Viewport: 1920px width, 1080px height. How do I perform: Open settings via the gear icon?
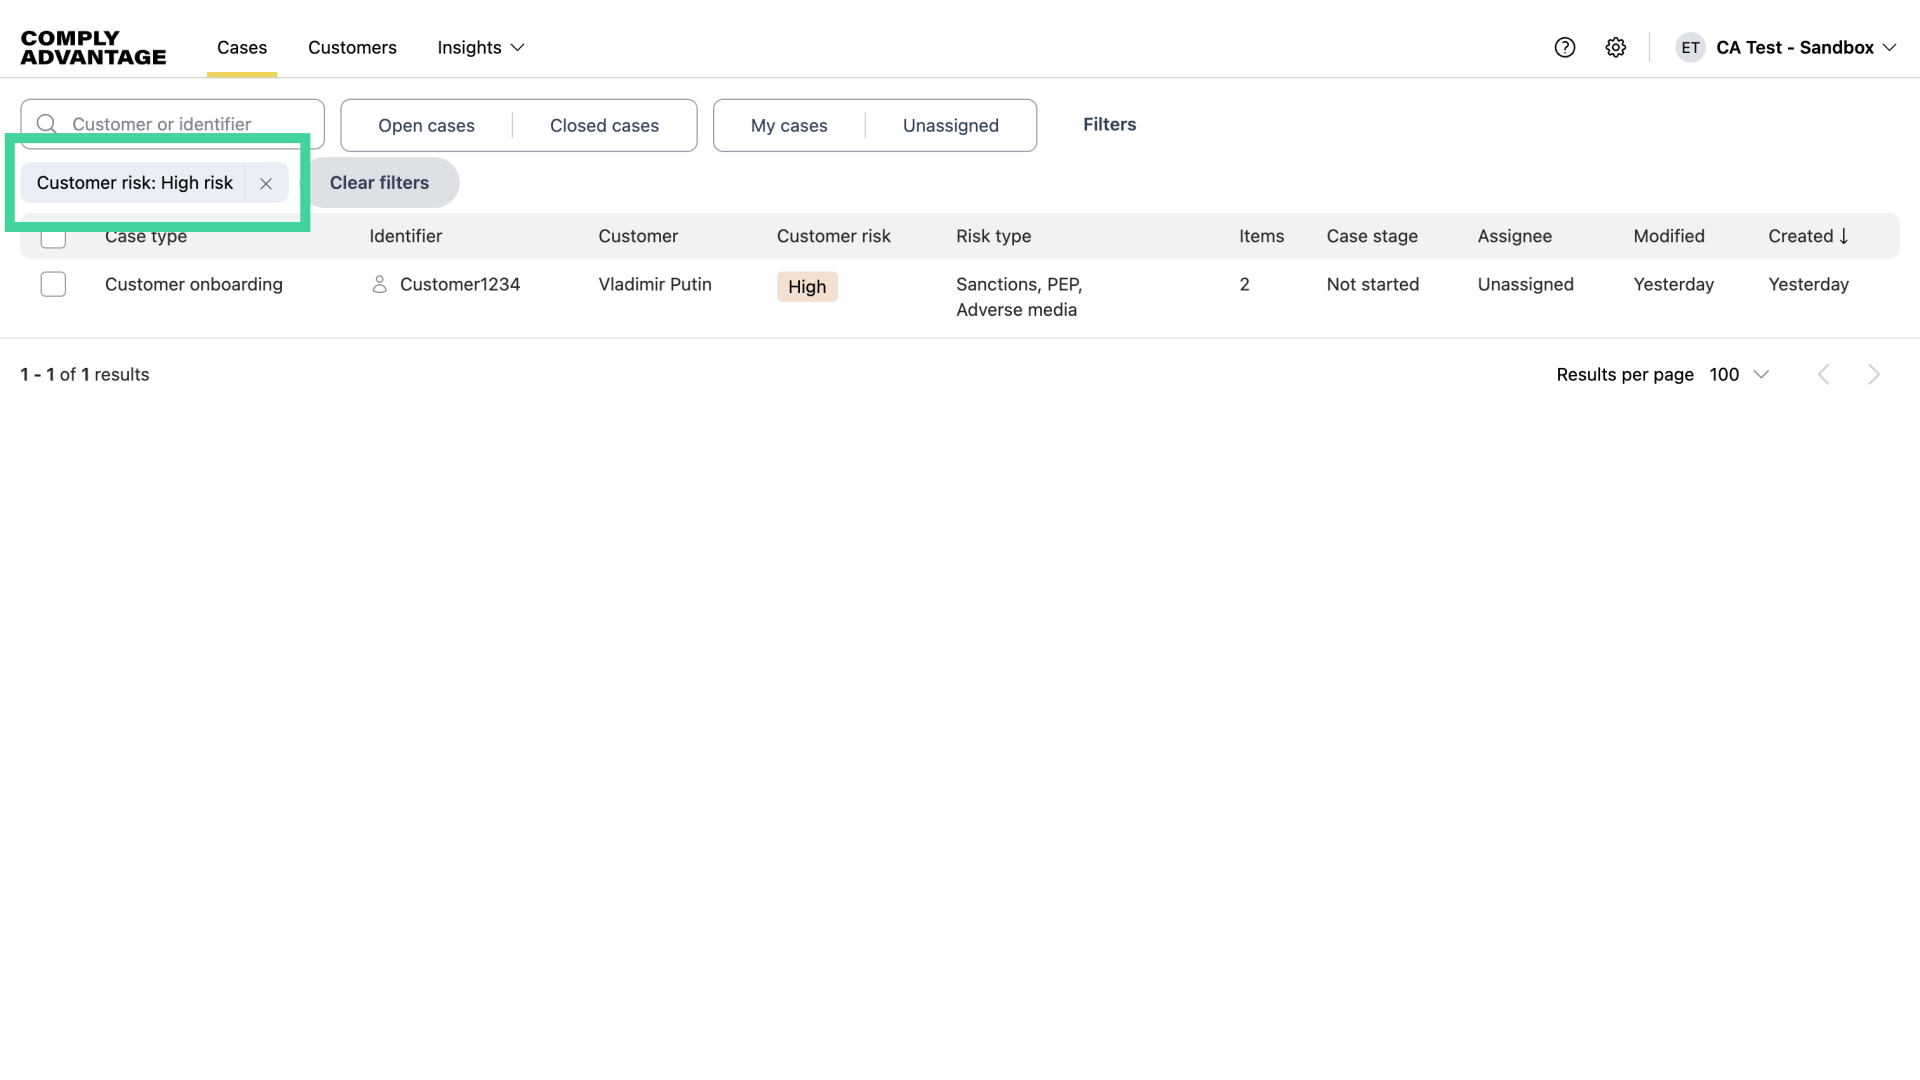(x=1616, y=47)
